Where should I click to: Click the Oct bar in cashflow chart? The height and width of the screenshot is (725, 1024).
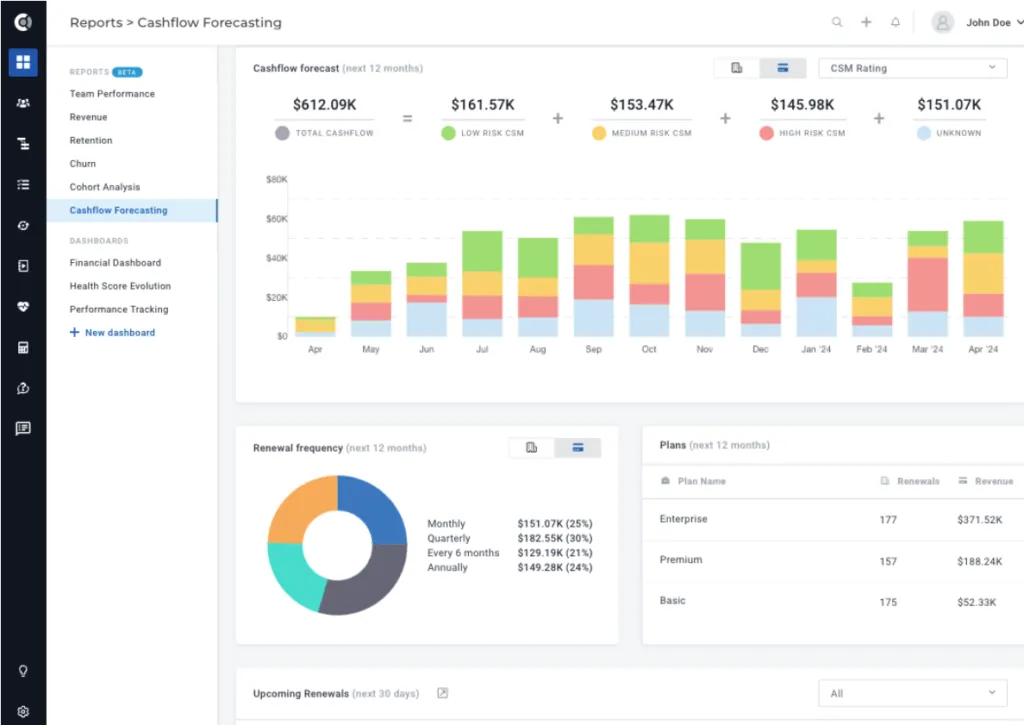(x=649, y=276)
